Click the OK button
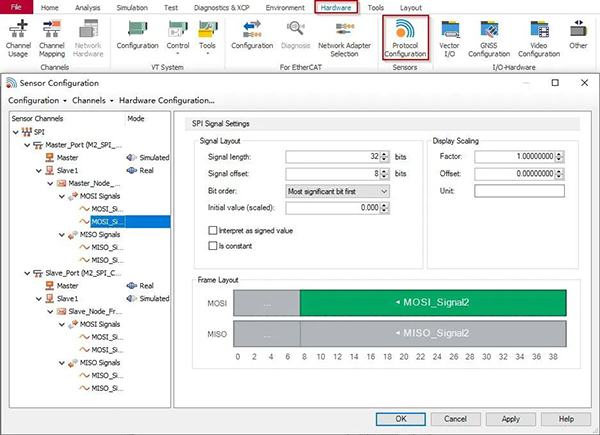 (401, 419)
